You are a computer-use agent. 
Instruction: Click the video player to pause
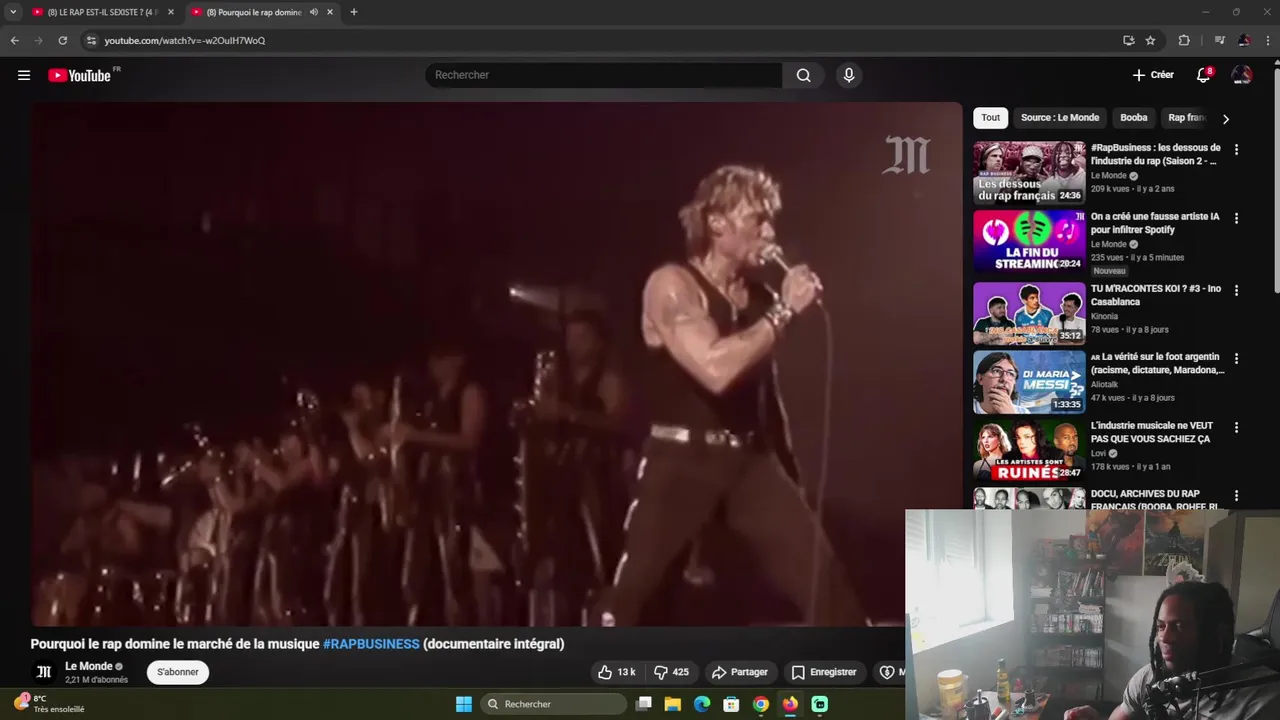(x=495, y=364)
